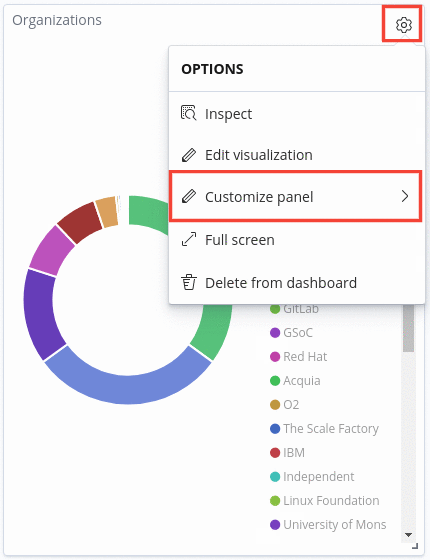
Task: Toggle the IBM legend entry
Action: pos(288,452)
